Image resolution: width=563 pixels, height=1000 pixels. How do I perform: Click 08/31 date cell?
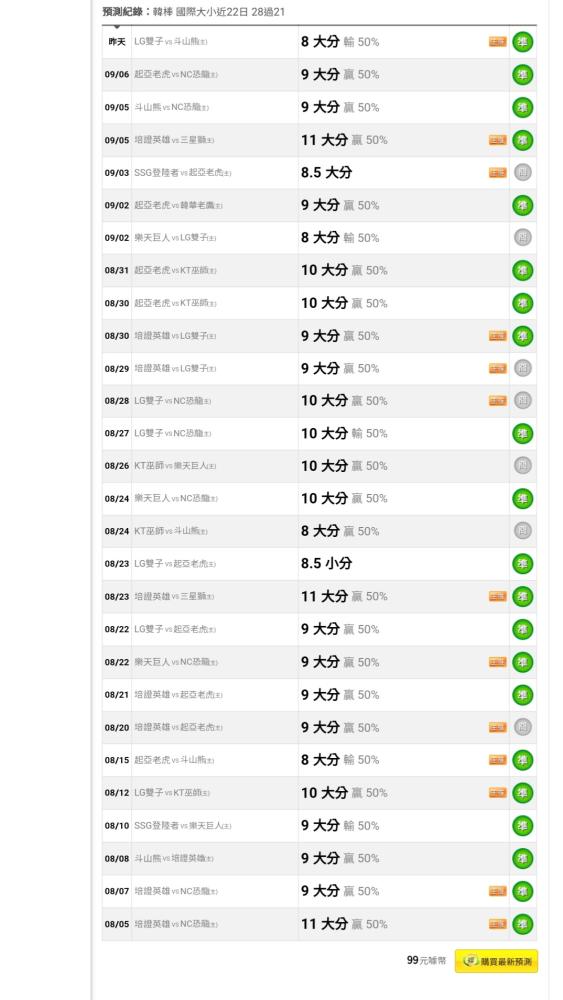[117, 270]
